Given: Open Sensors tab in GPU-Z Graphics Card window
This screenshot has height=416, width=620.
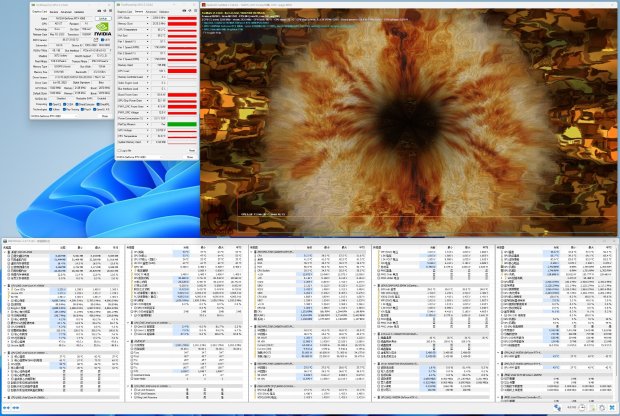Looking at the screenshot, I should tap(54, 12).
